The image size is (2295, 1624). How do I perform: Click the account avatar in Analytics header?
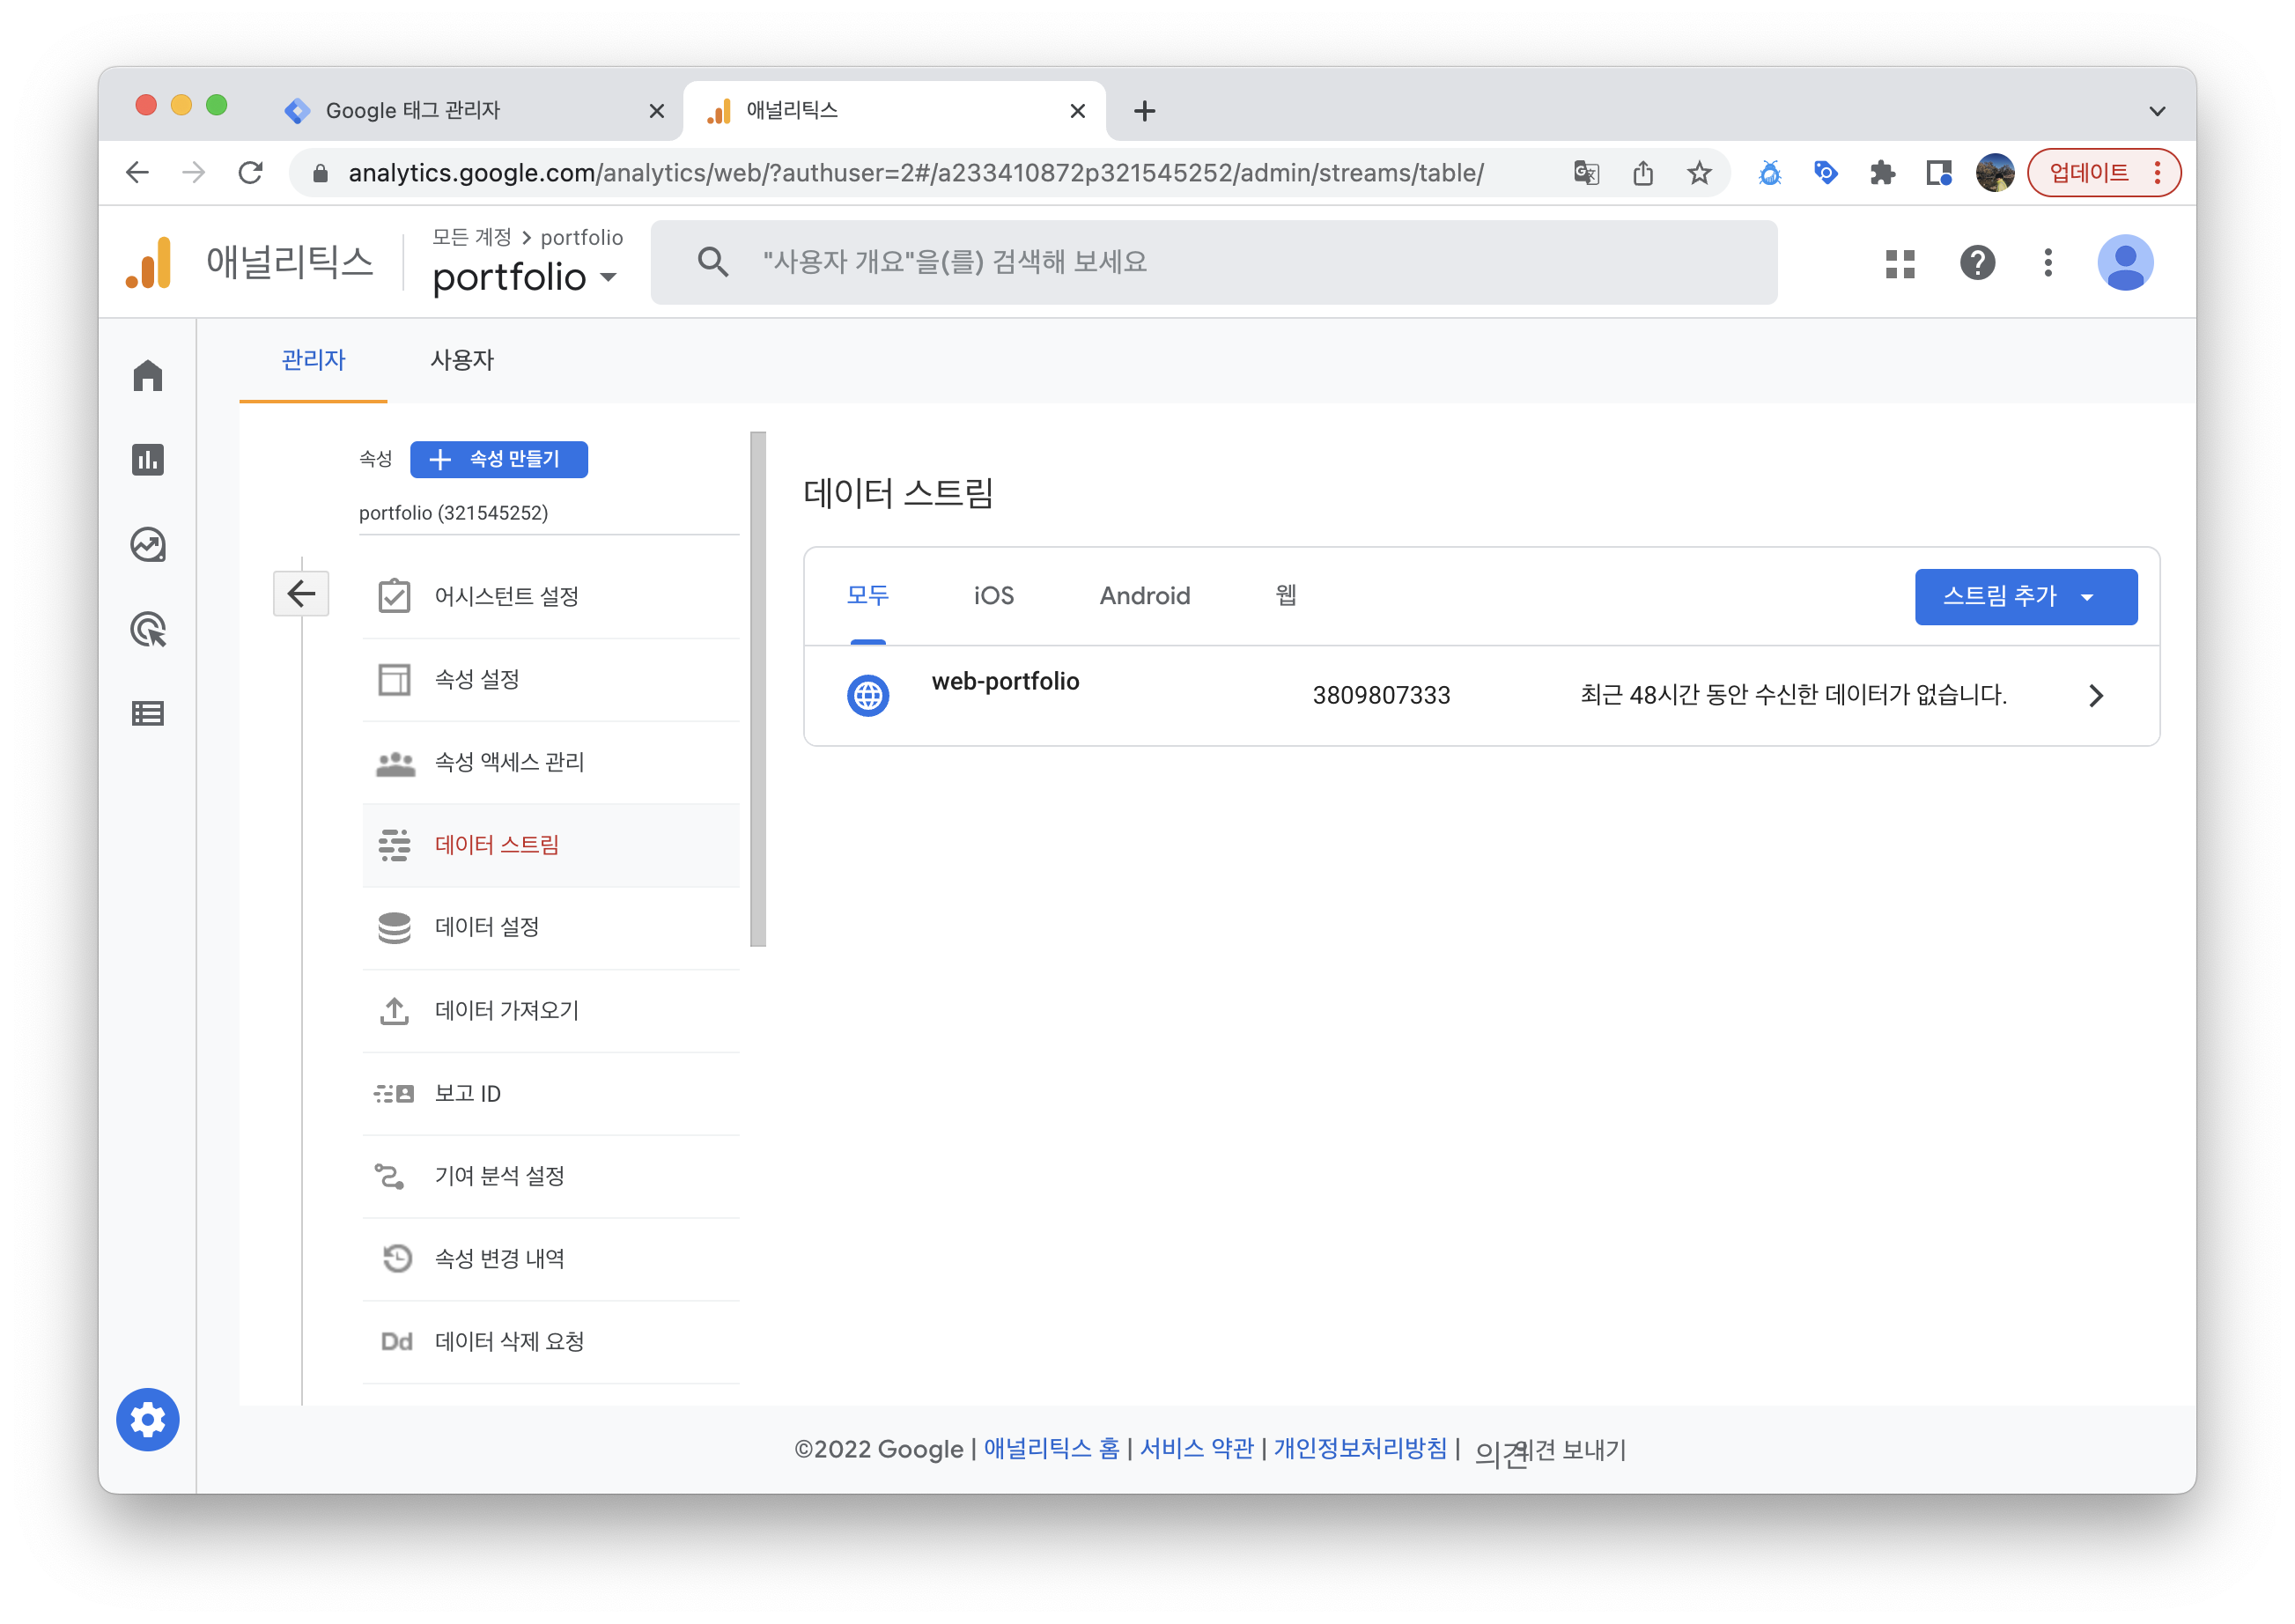pyautogui.click(x=2125, y=263)
